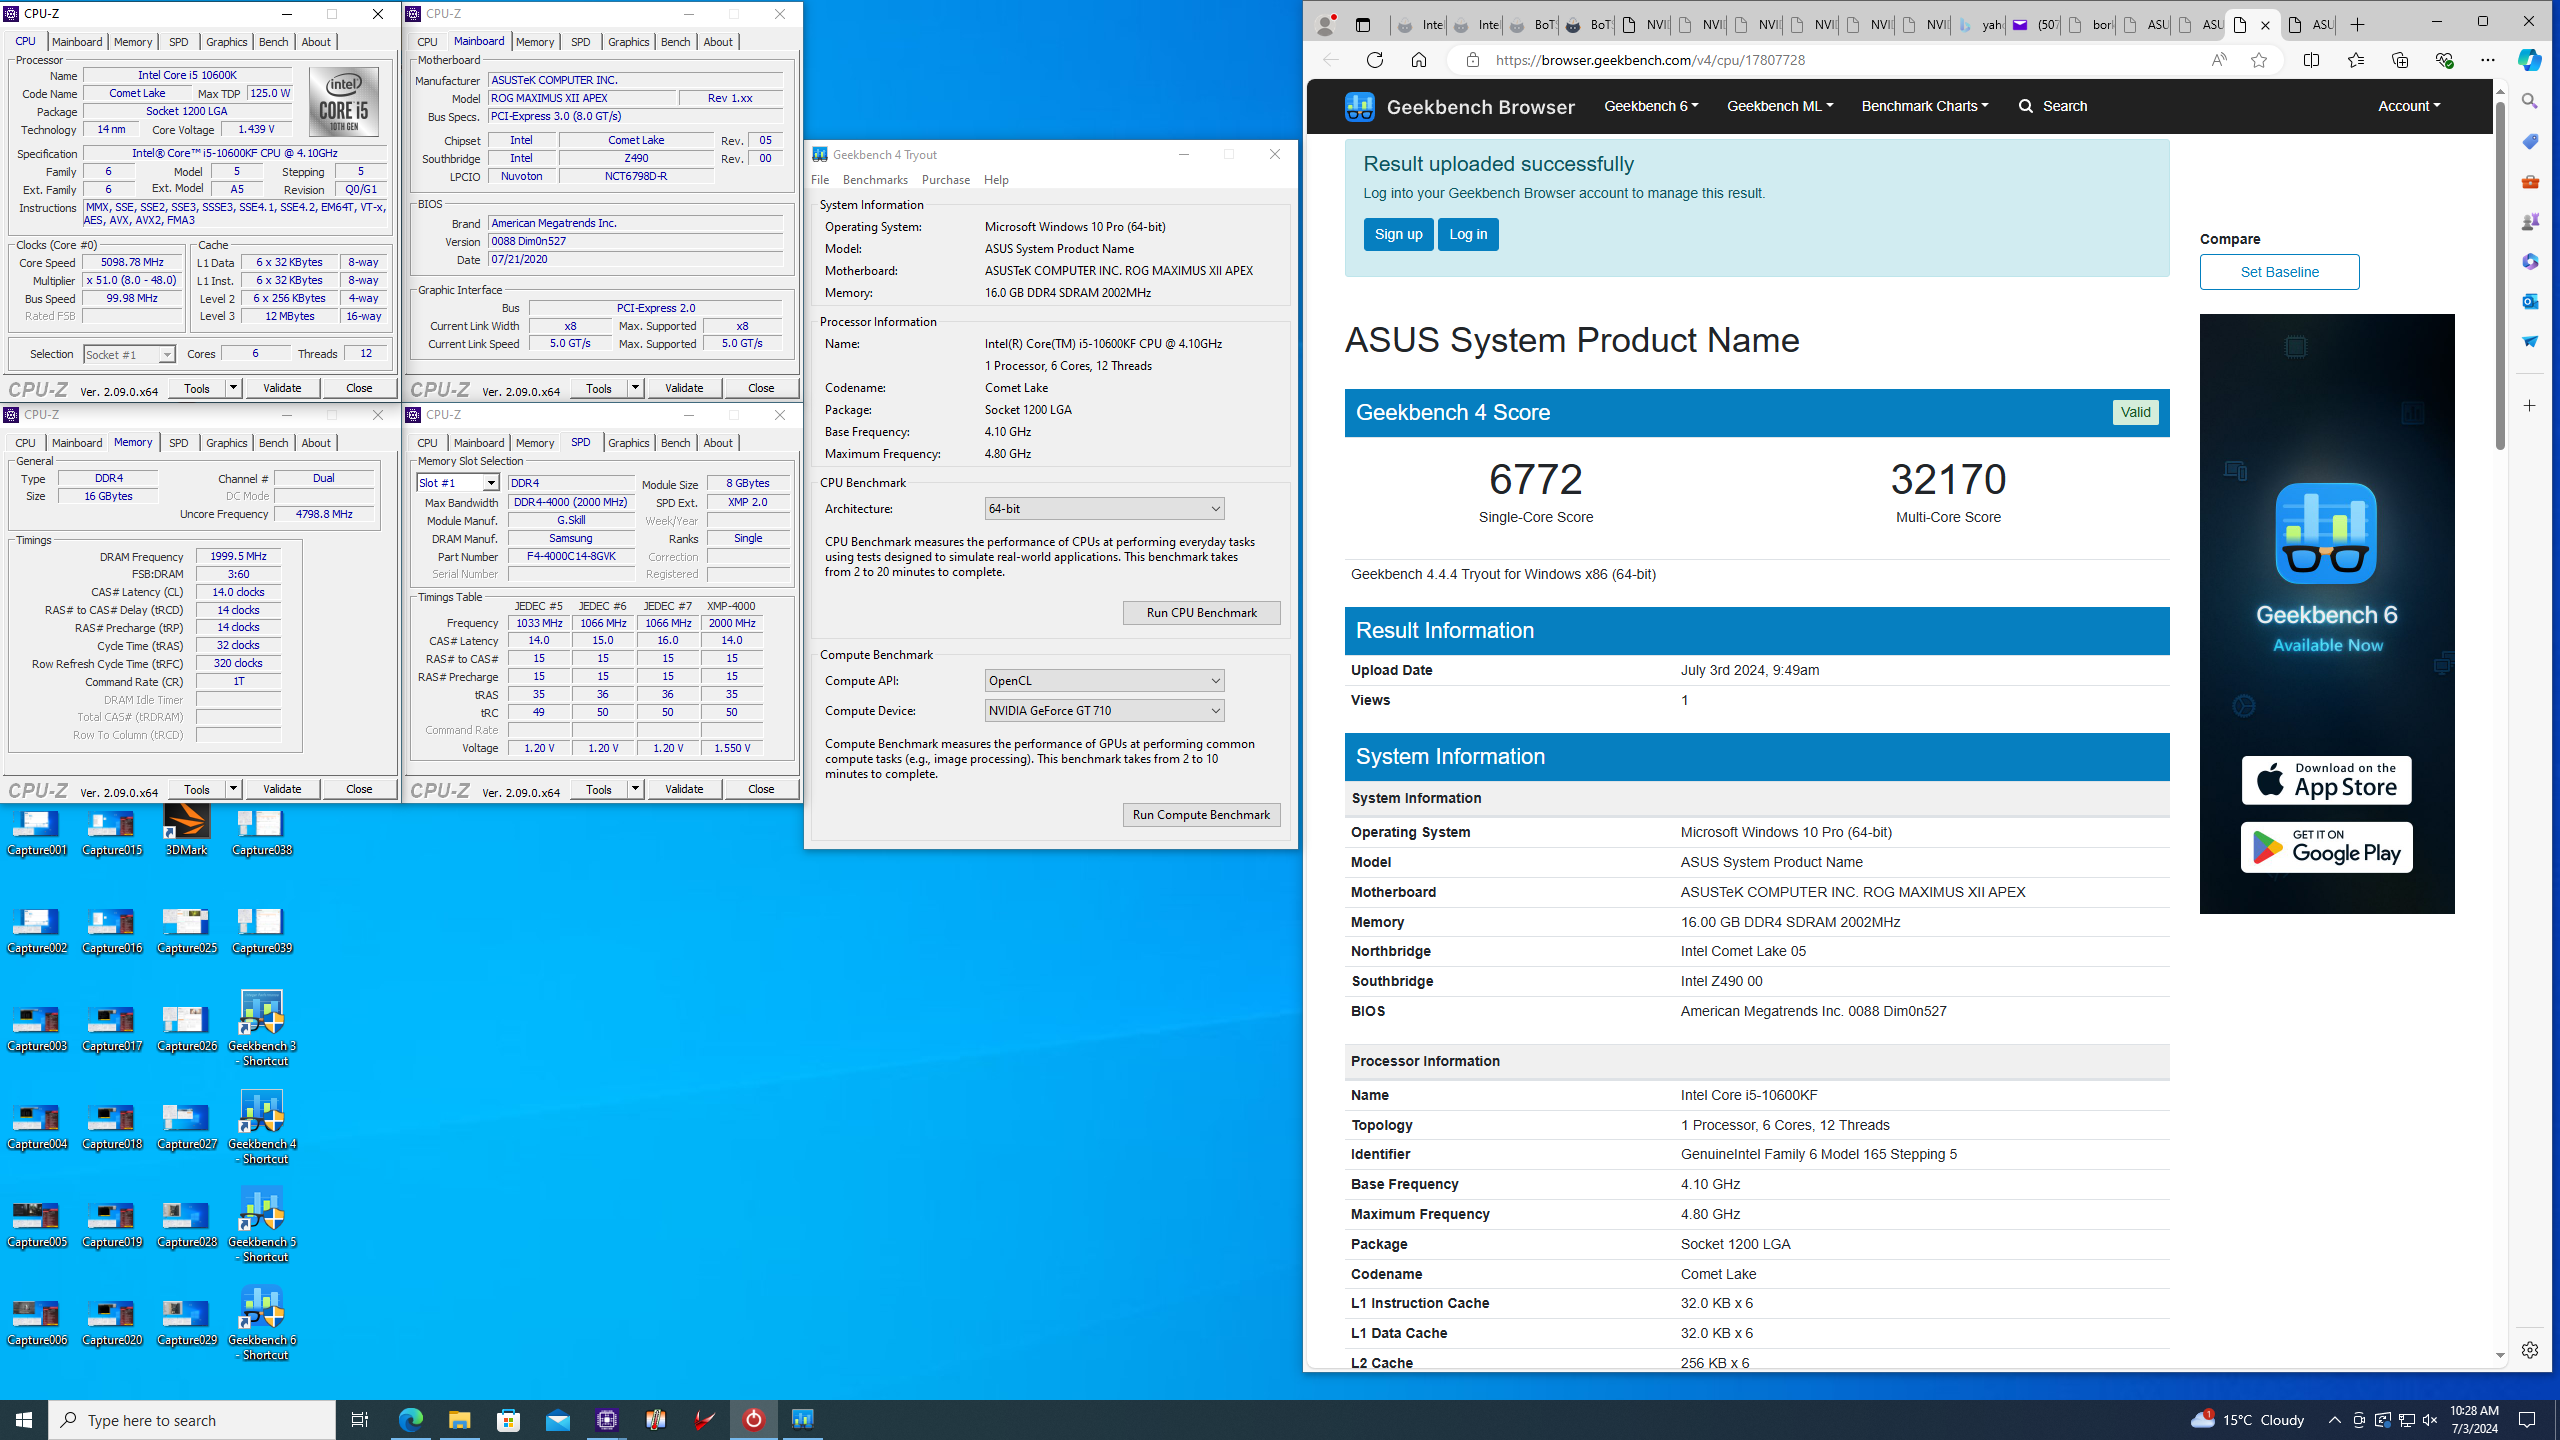Open Microsoft Edge from taskbar
The image size is (2560, 1440).
[411, 1420]
